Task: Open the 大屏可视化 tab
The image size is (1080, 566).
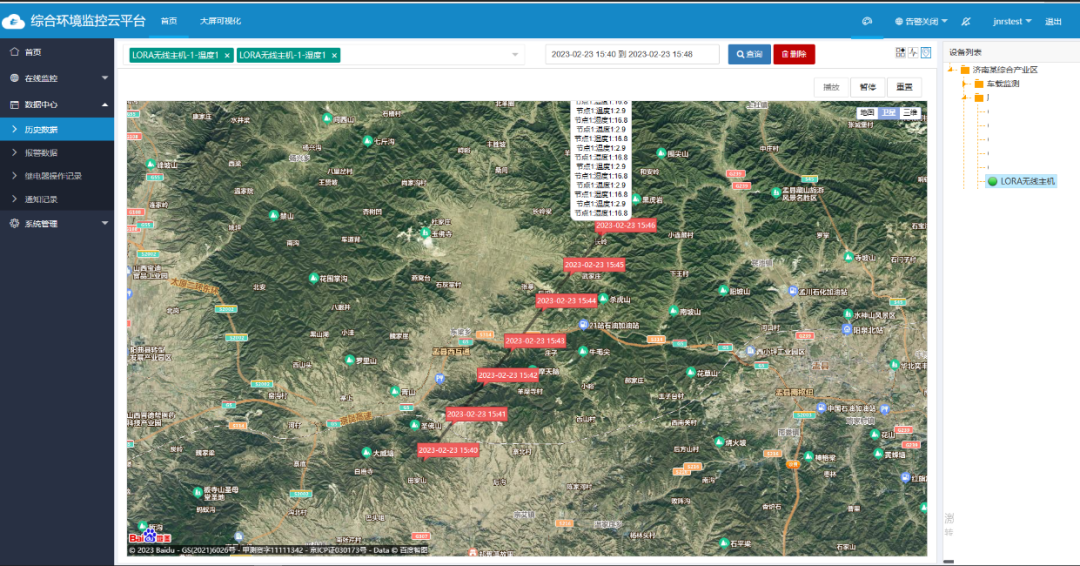Action: (220, 21)
